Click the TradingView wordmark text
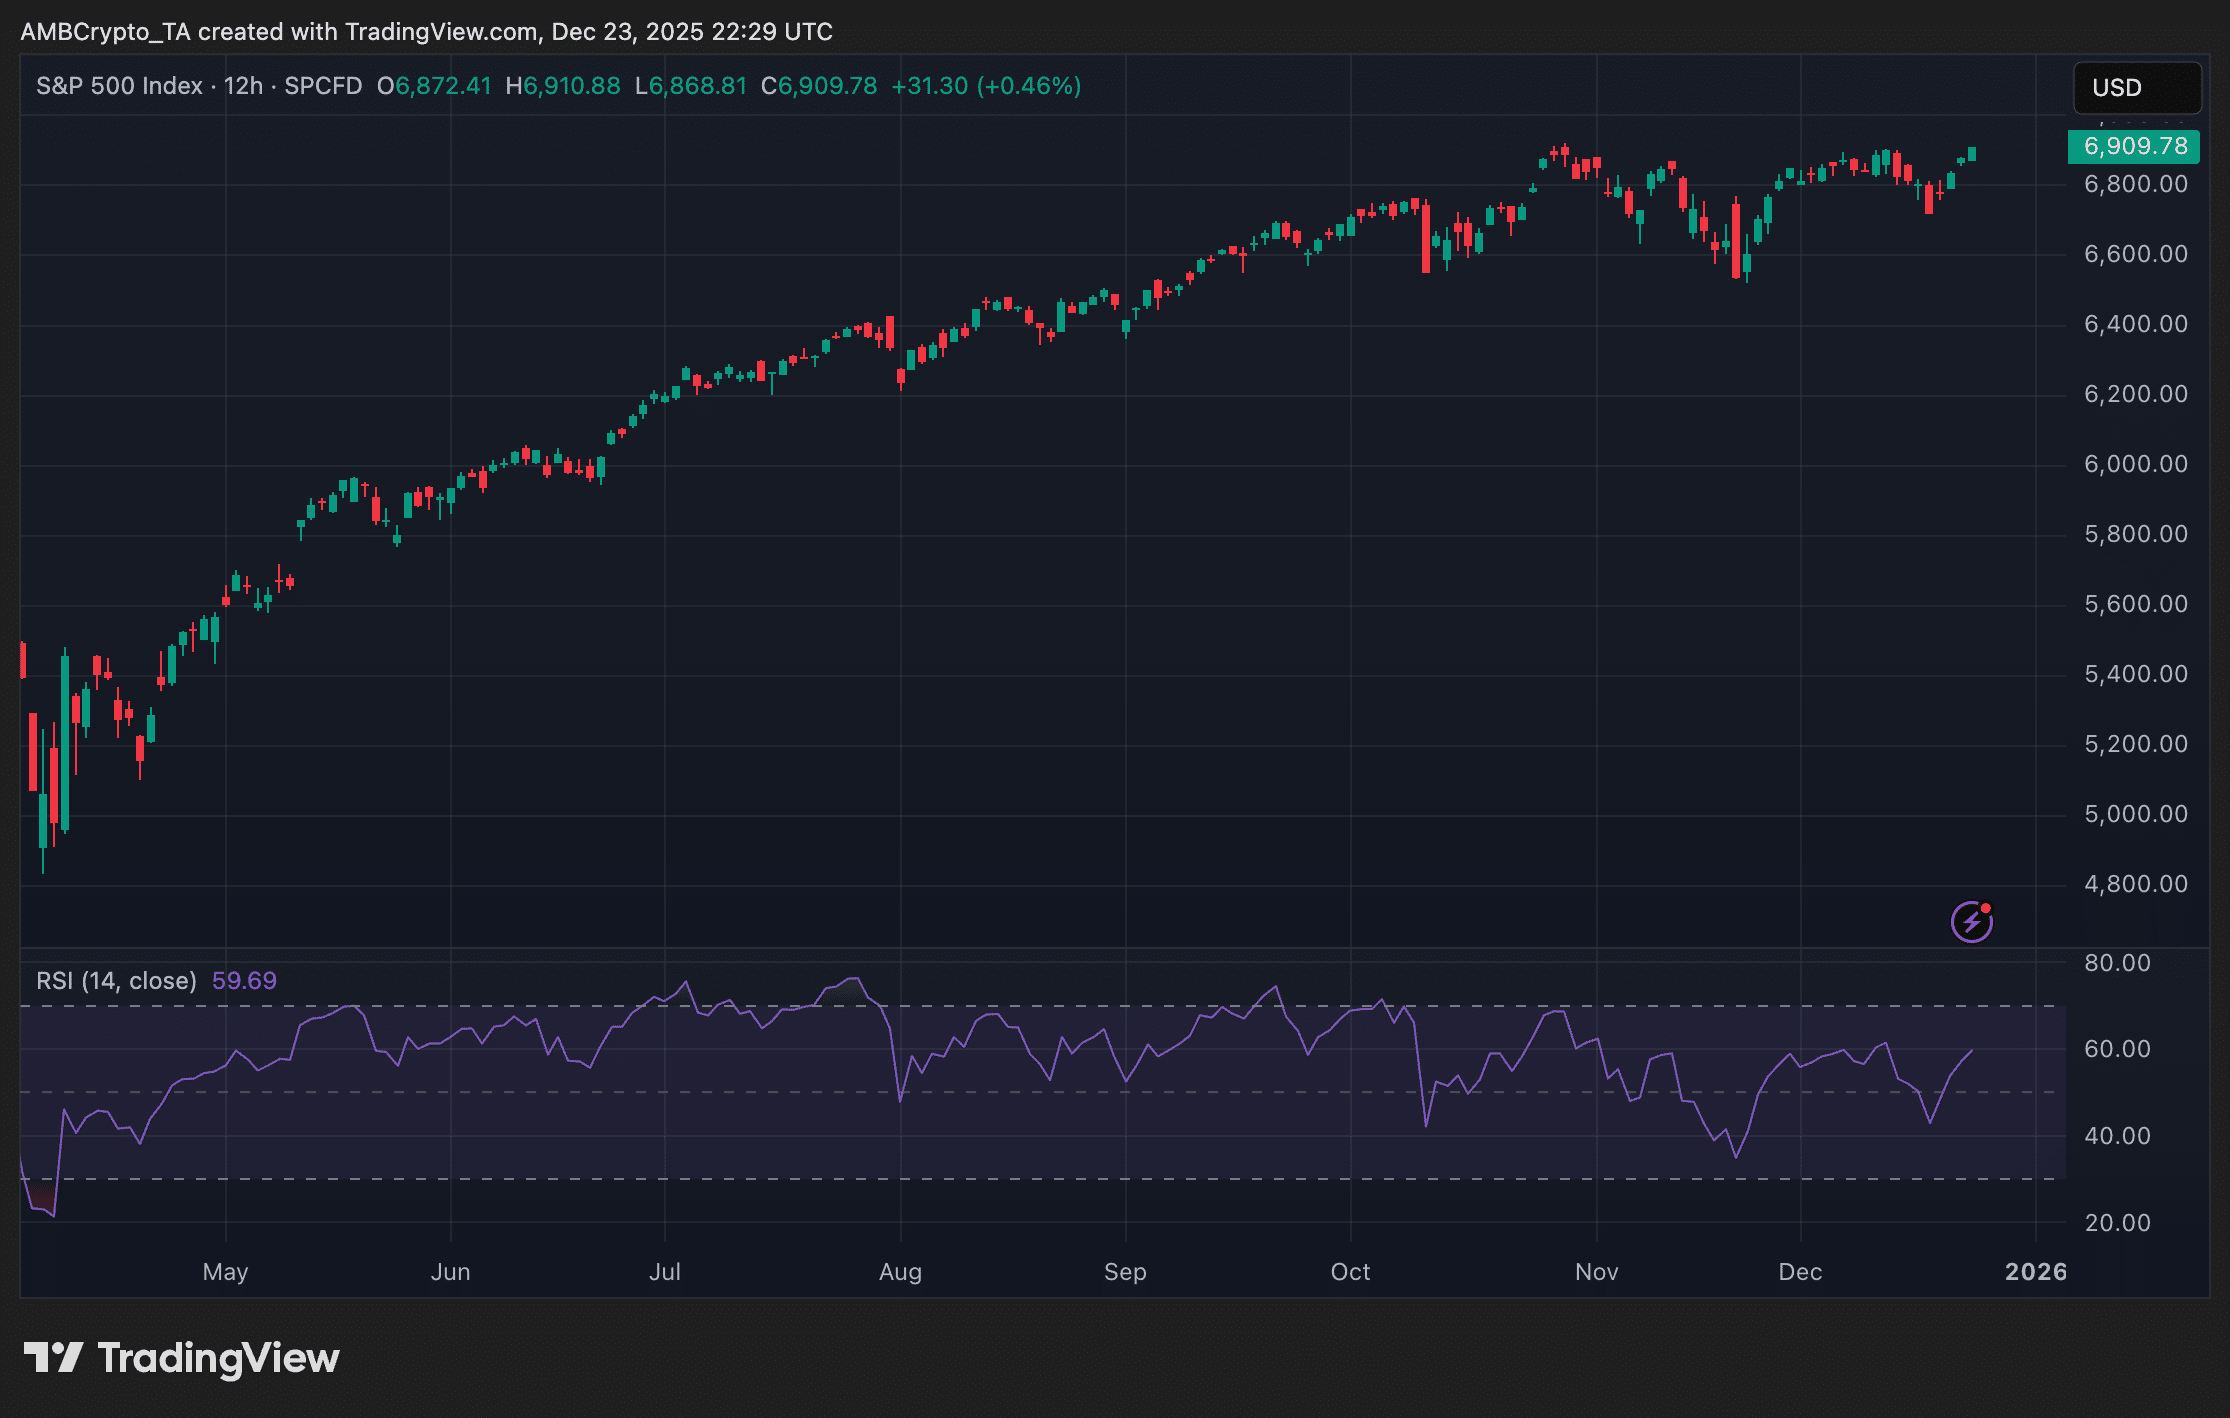 tap(218, 1358)
